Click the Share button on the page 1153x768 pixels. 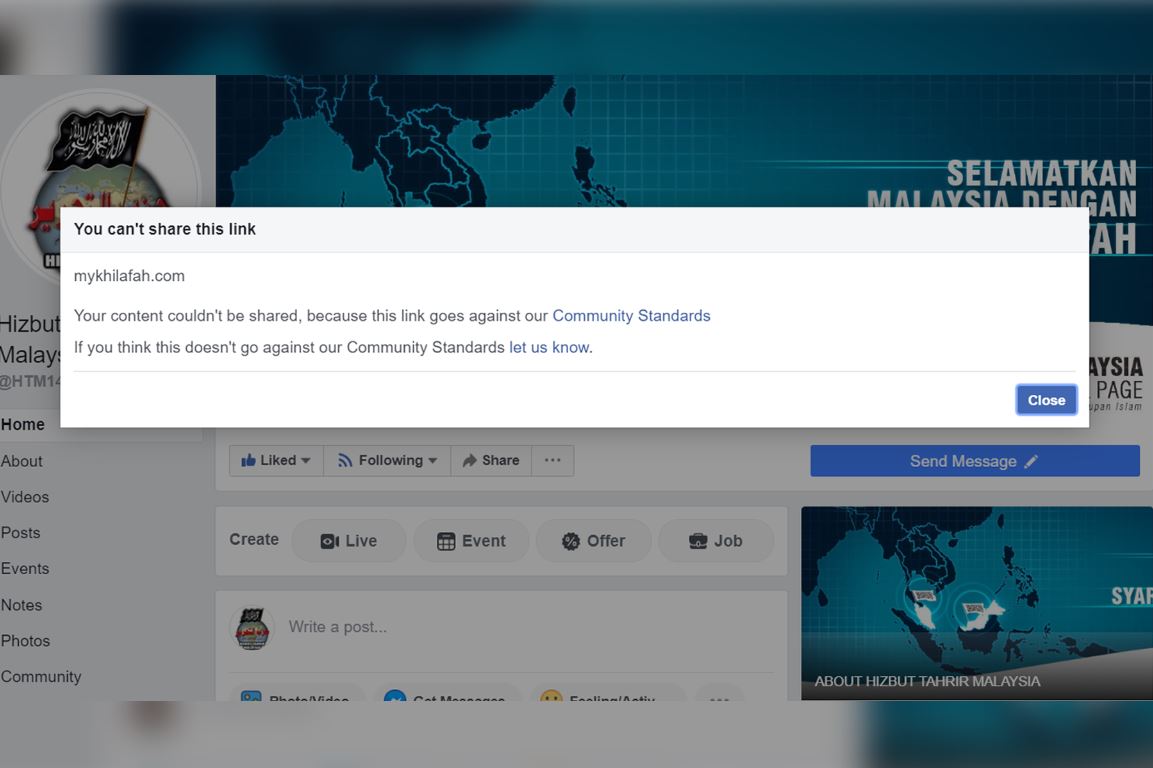(491, 461)
